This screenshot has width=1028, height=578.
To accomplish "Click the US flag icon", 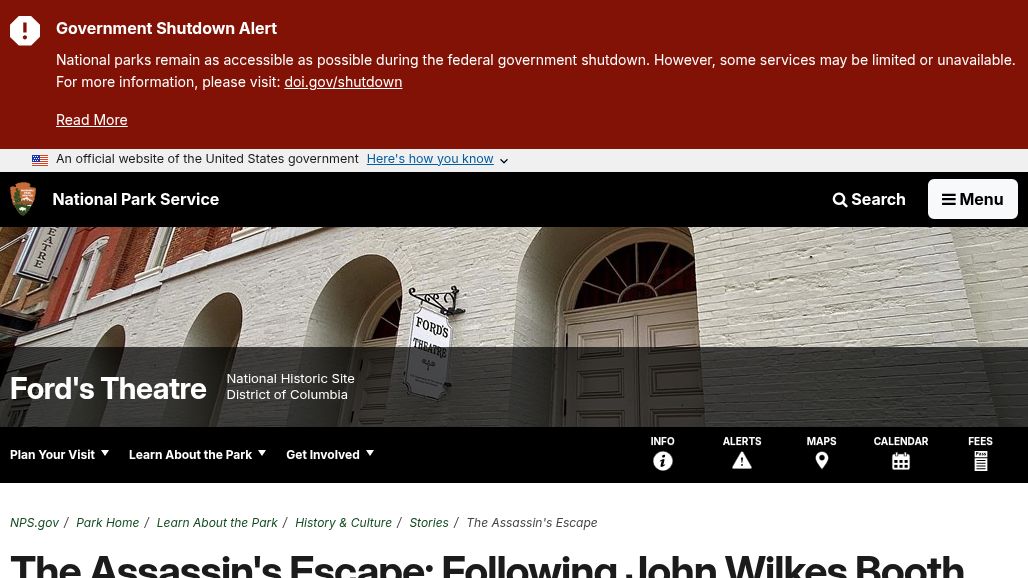I will click(x=39, y=160).
